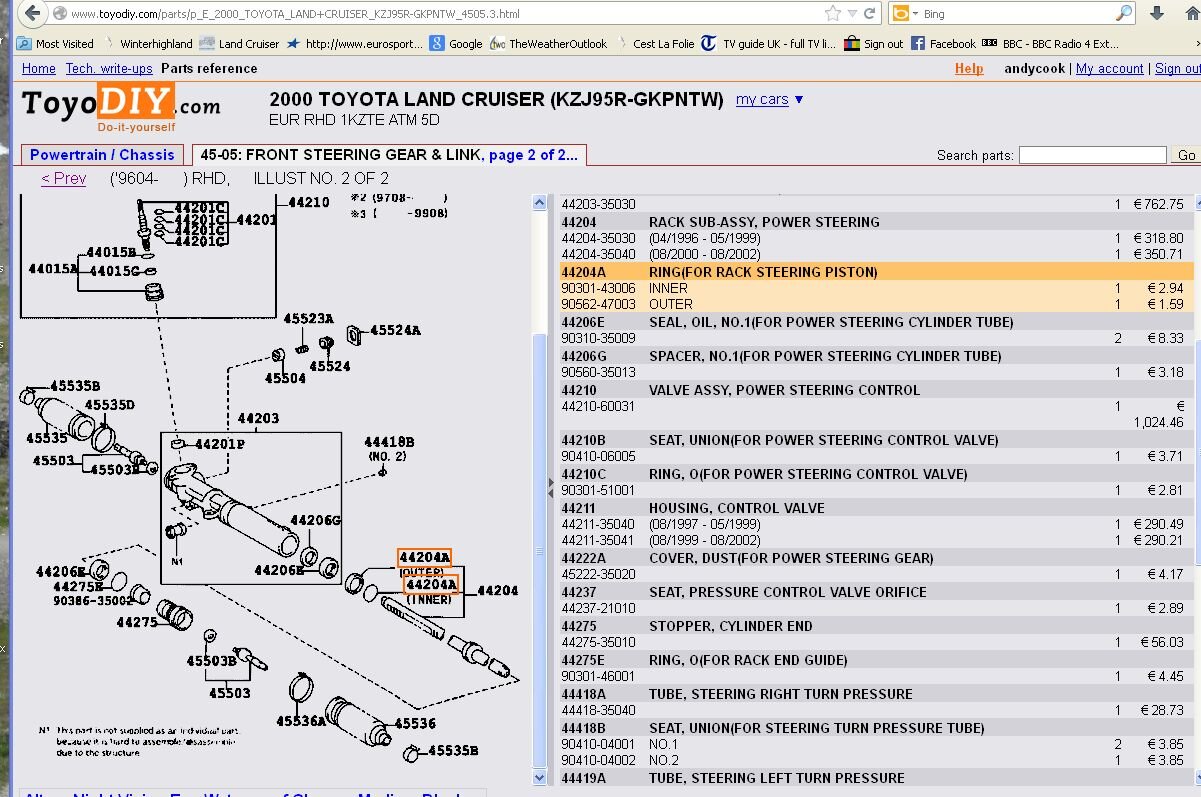This screenshot has height=797, width=1201.
Task: Open Tech. write-ups page
Action: pos(108,69)
